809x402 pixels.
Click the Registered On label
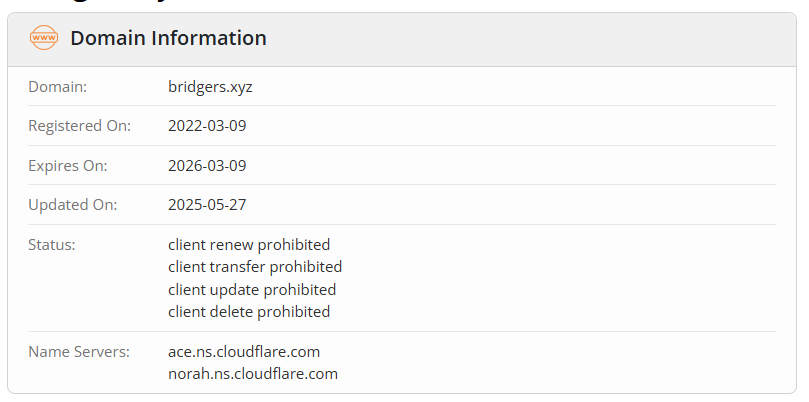(80, 126)
